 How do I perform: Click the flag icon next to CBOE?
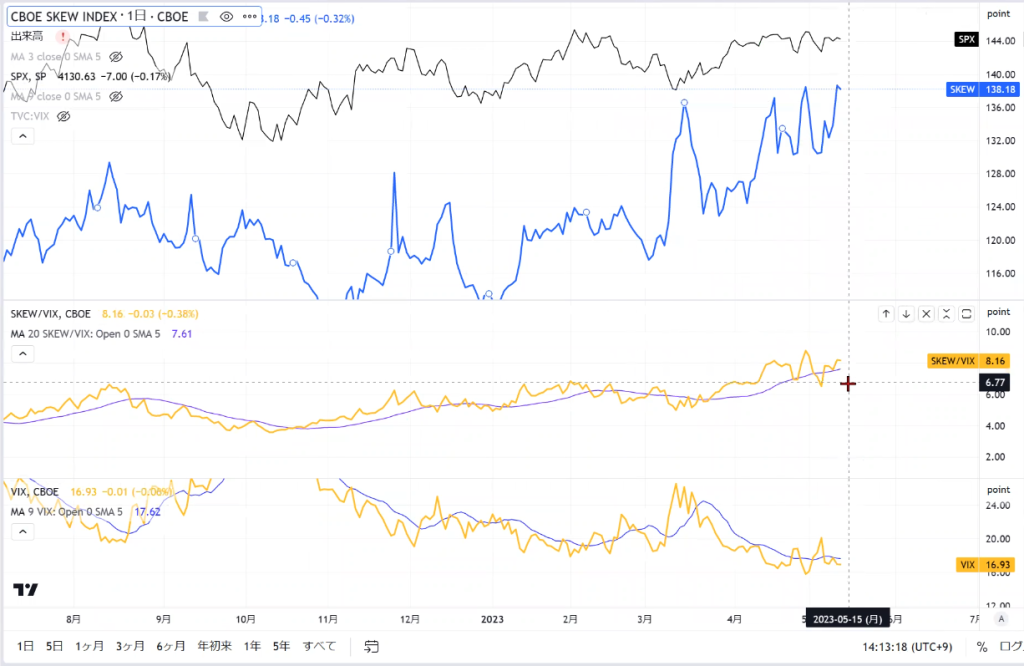coord(203,17)
